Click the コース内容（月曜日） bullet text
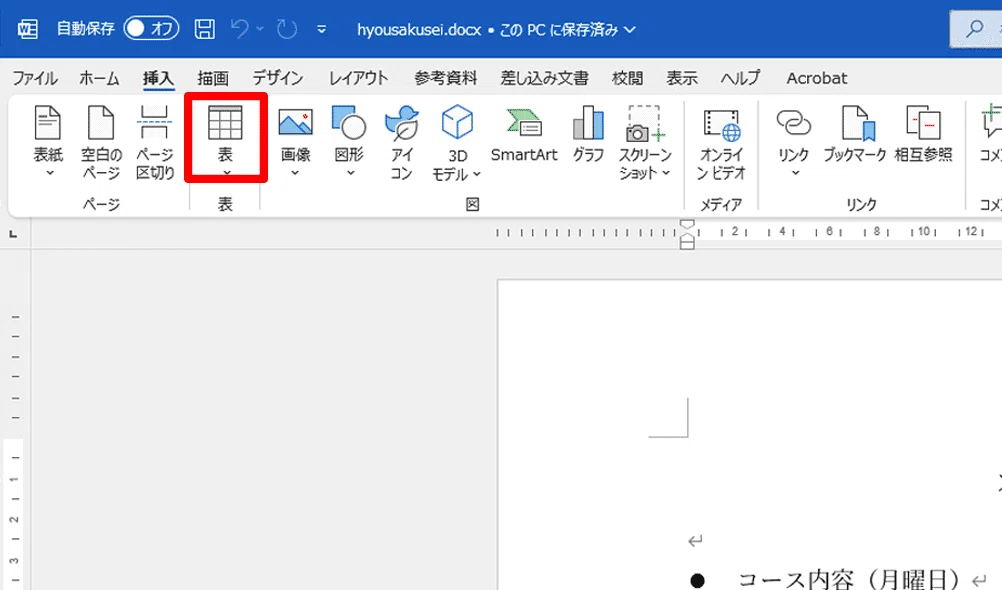The image size is (1002, 590). pyautogui.click(x=849, y=580)
